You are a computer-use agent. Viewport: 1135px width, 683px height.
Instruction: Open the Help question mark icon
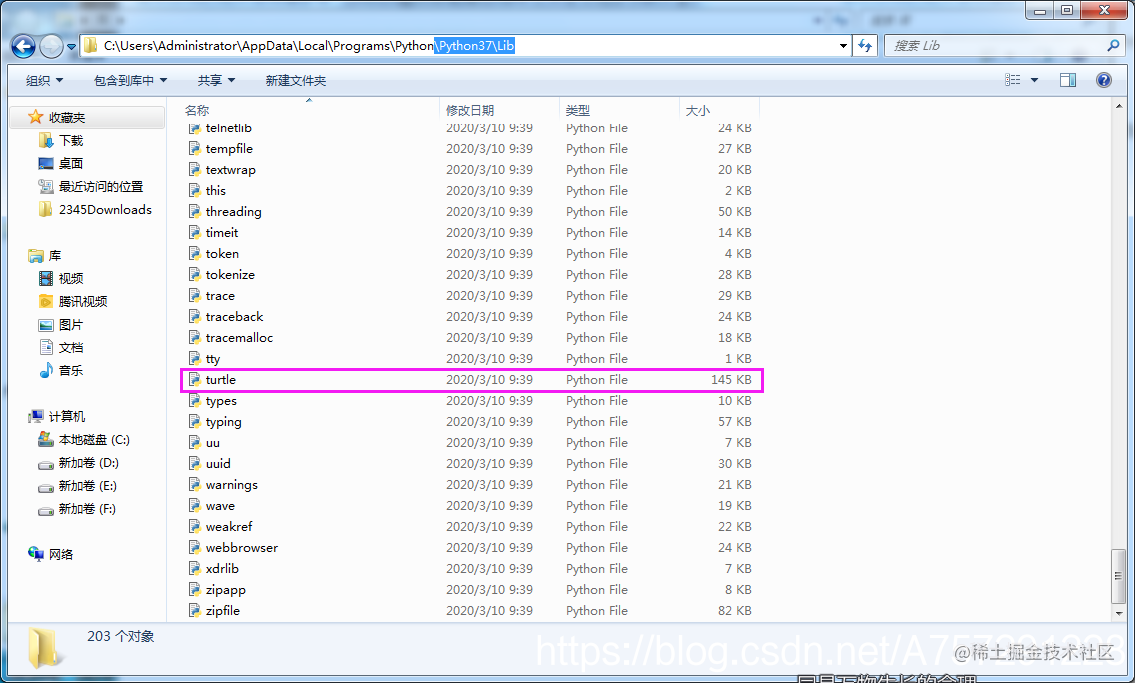(x=1103, y=80)
